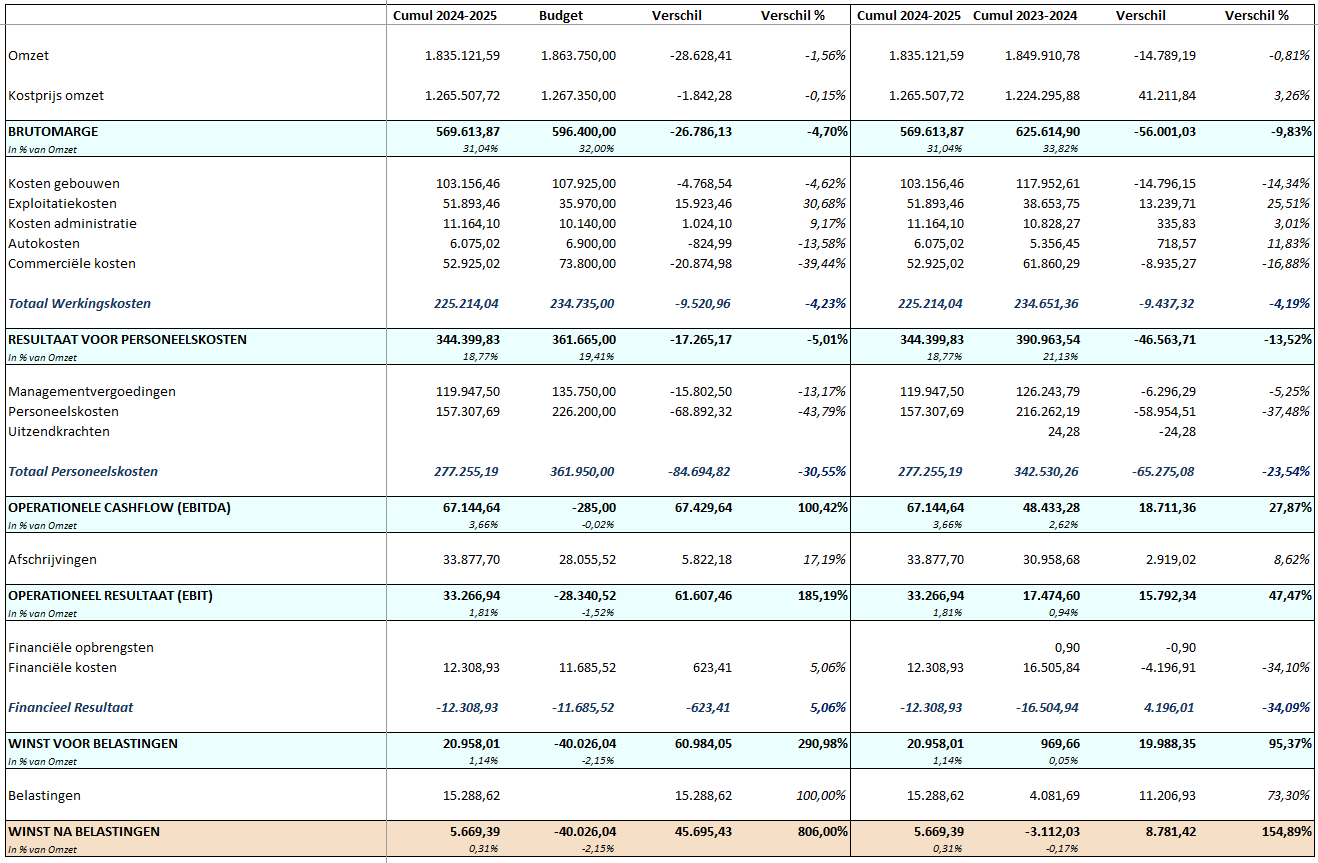The height and width of the screenshot is (863, 1318).
Task: Select the BRUTOMARGE row label
Action: click(x=53, y=132)
